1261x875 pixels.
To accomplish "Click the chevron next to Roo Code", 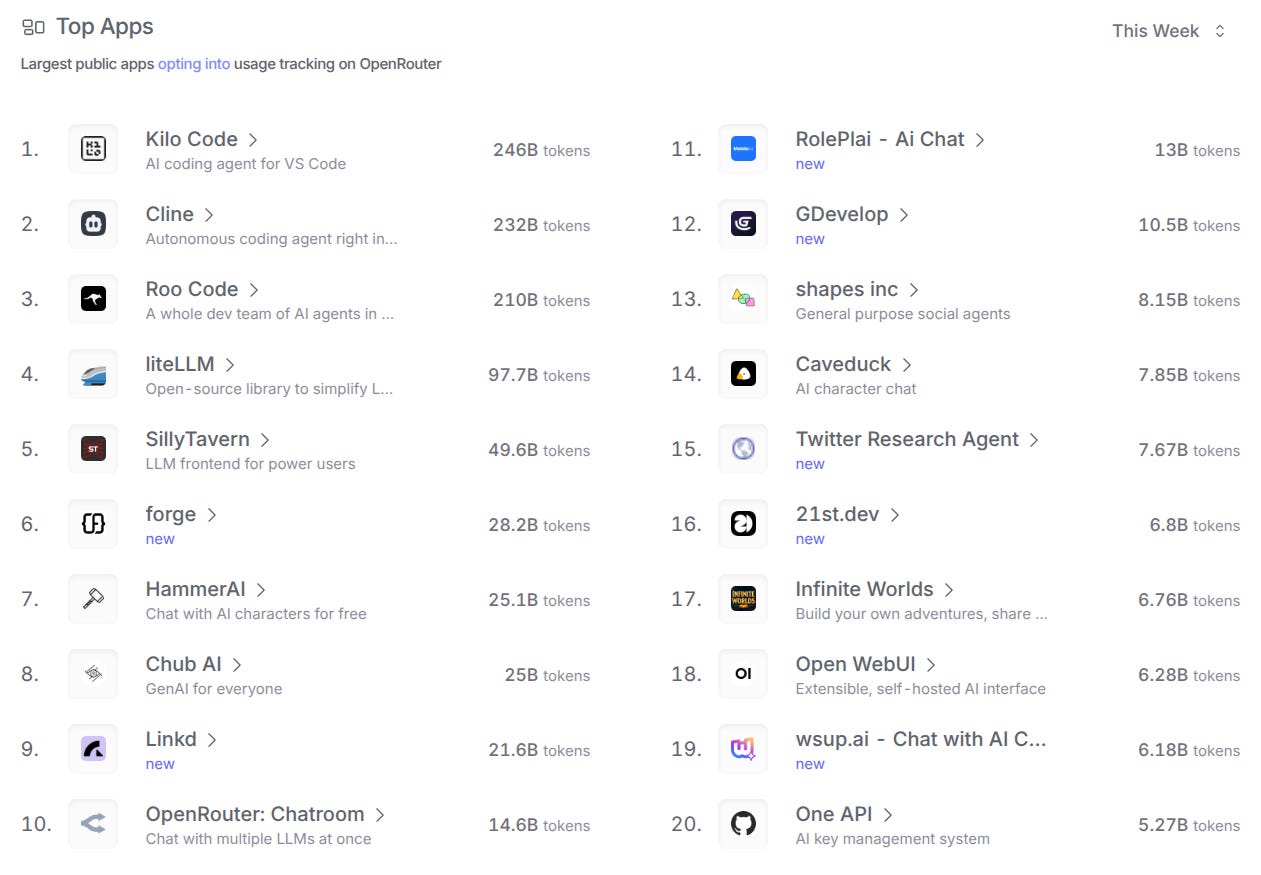I will 254,290.
